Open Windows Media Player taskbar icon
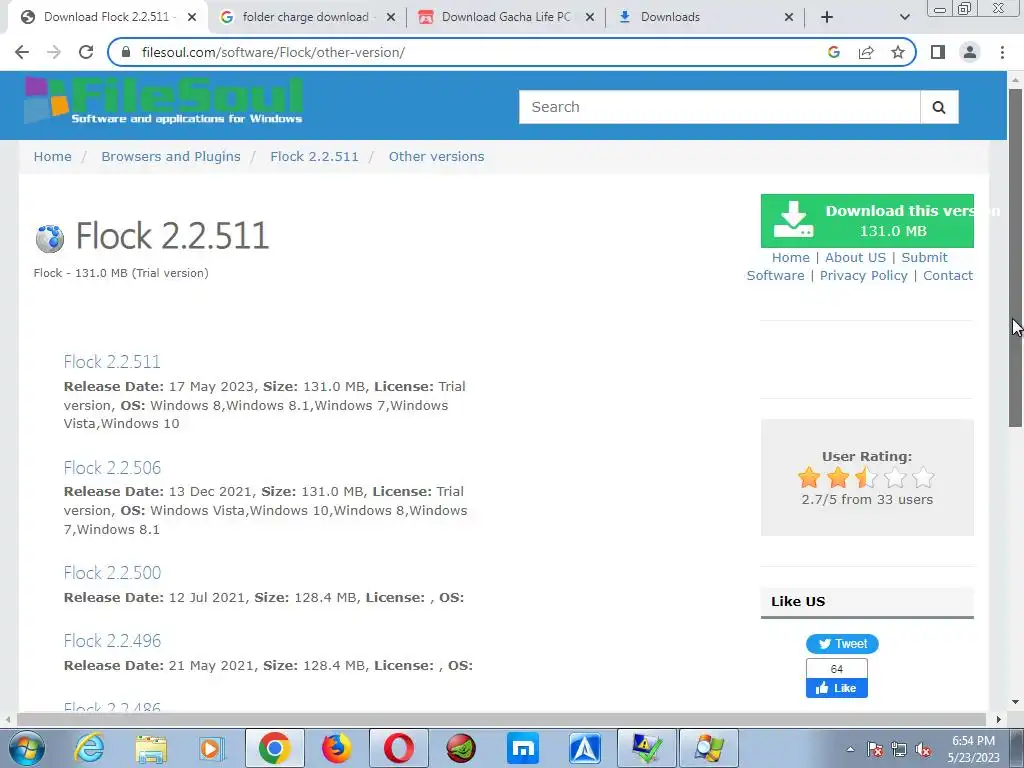Viewport: 1024px width, 768px height. 212,748
